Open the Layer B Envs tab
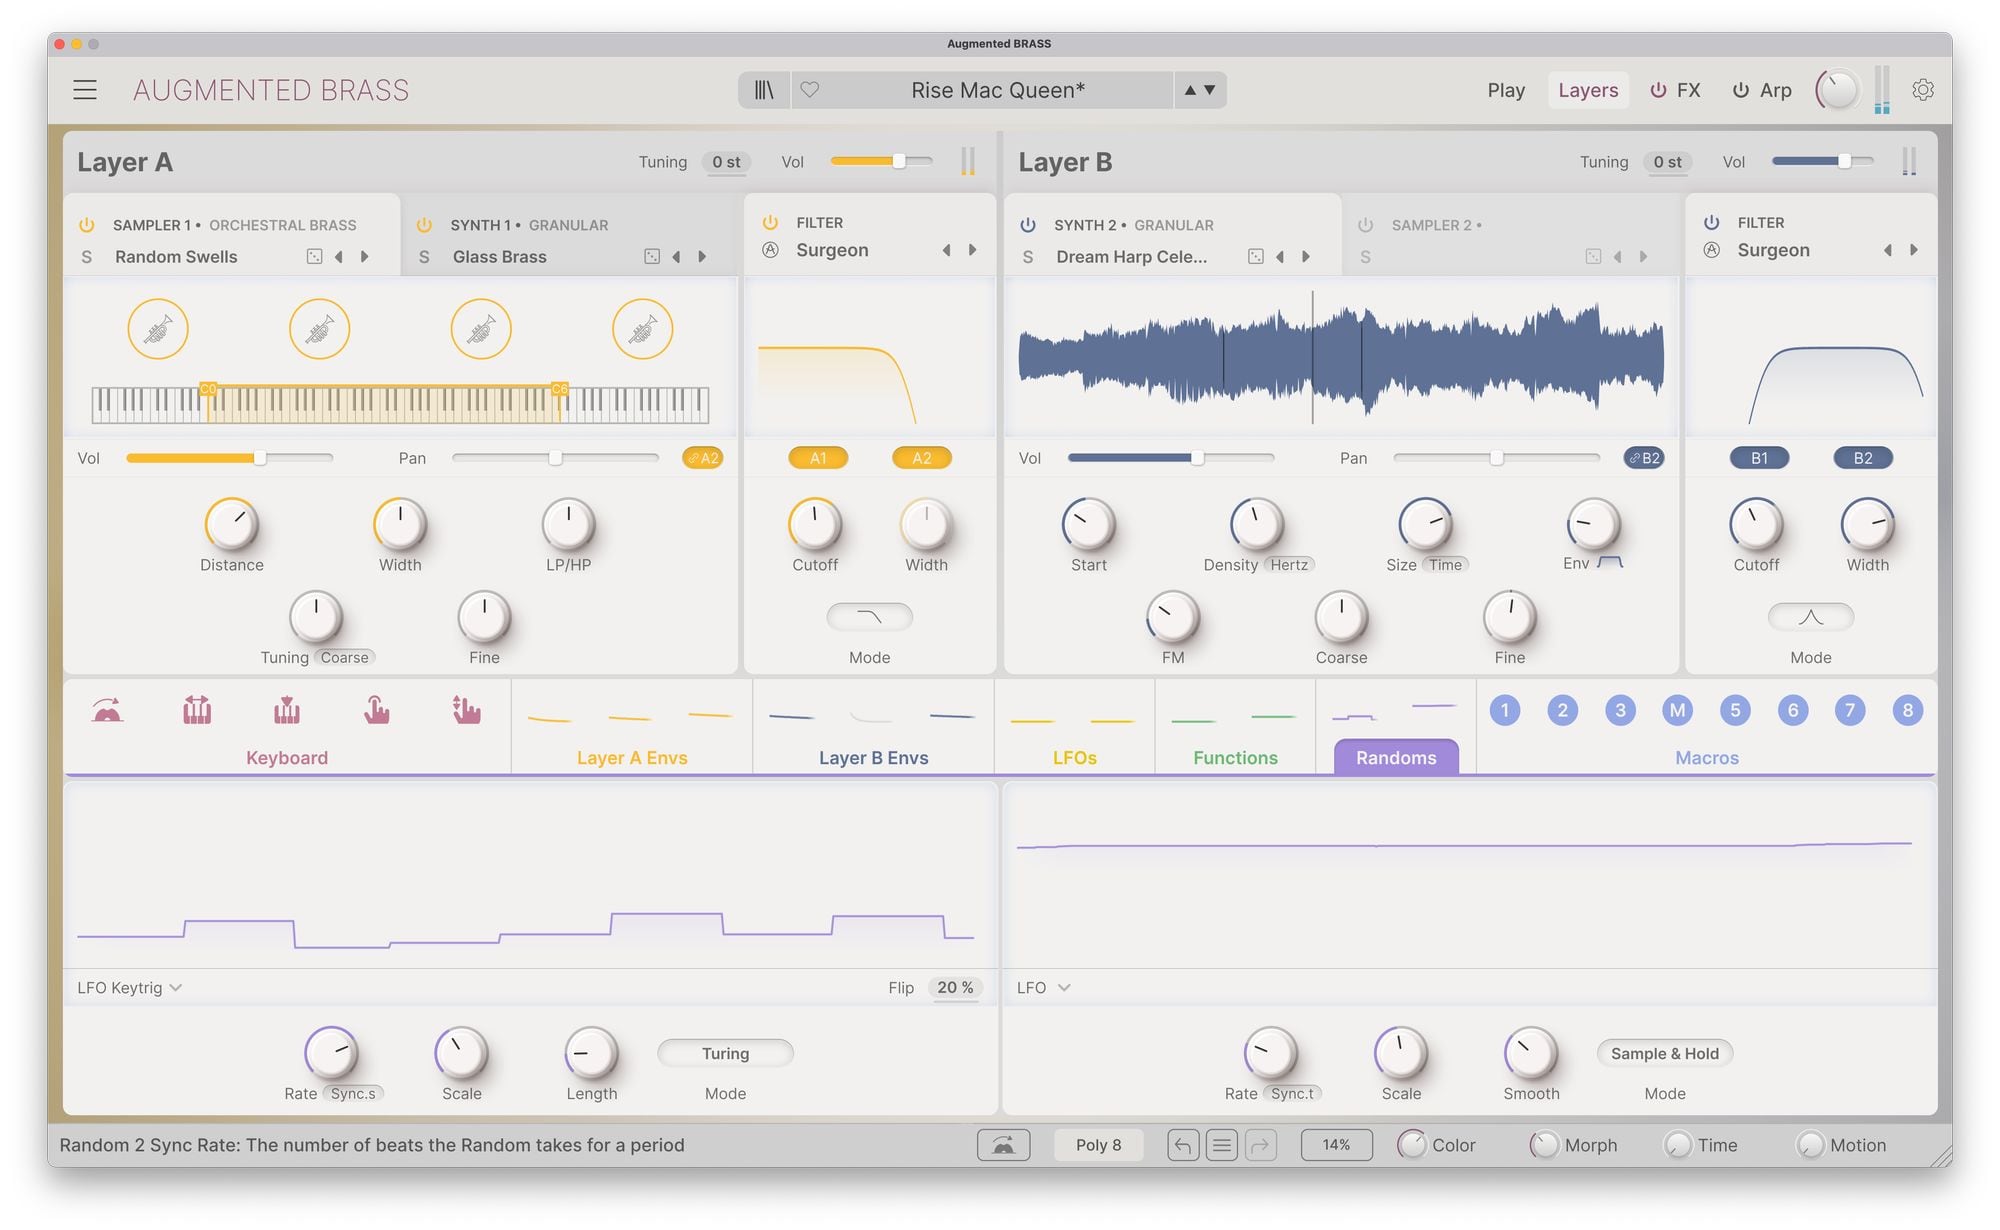The width and height of the screenshot is (2000, 1230). [873, 757]
